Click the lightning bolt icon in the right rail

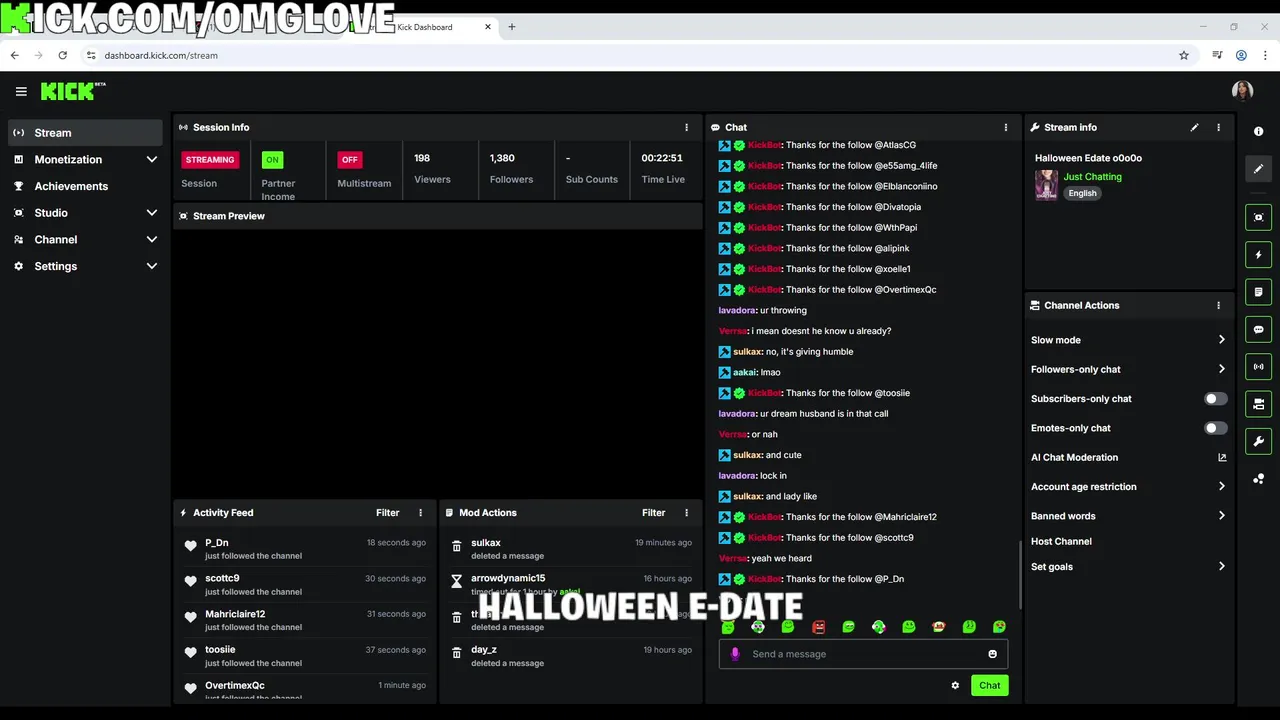1258,255
